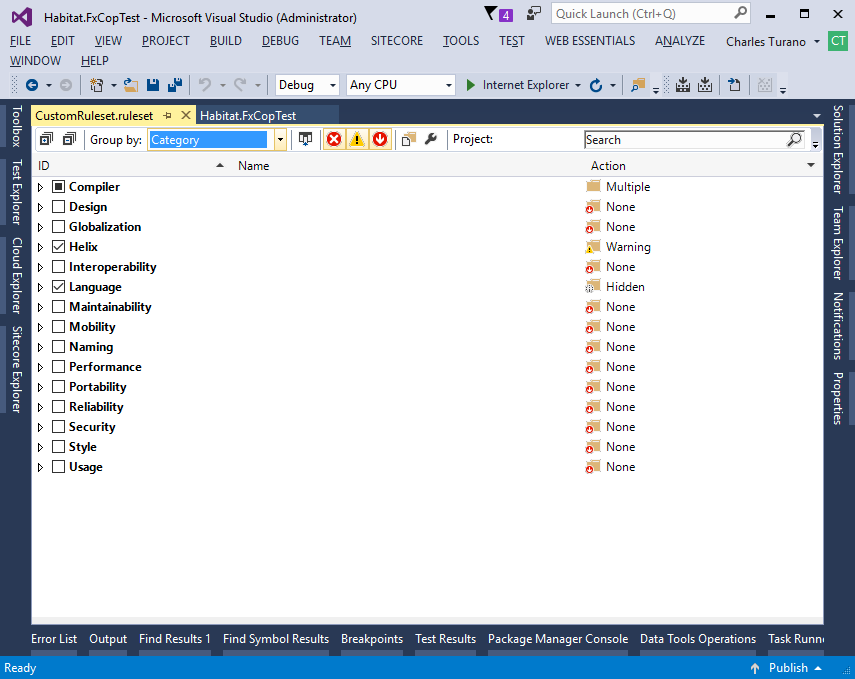Click the magnifier icon in the Search box
The image size is (855, 679).
point(794,140)
